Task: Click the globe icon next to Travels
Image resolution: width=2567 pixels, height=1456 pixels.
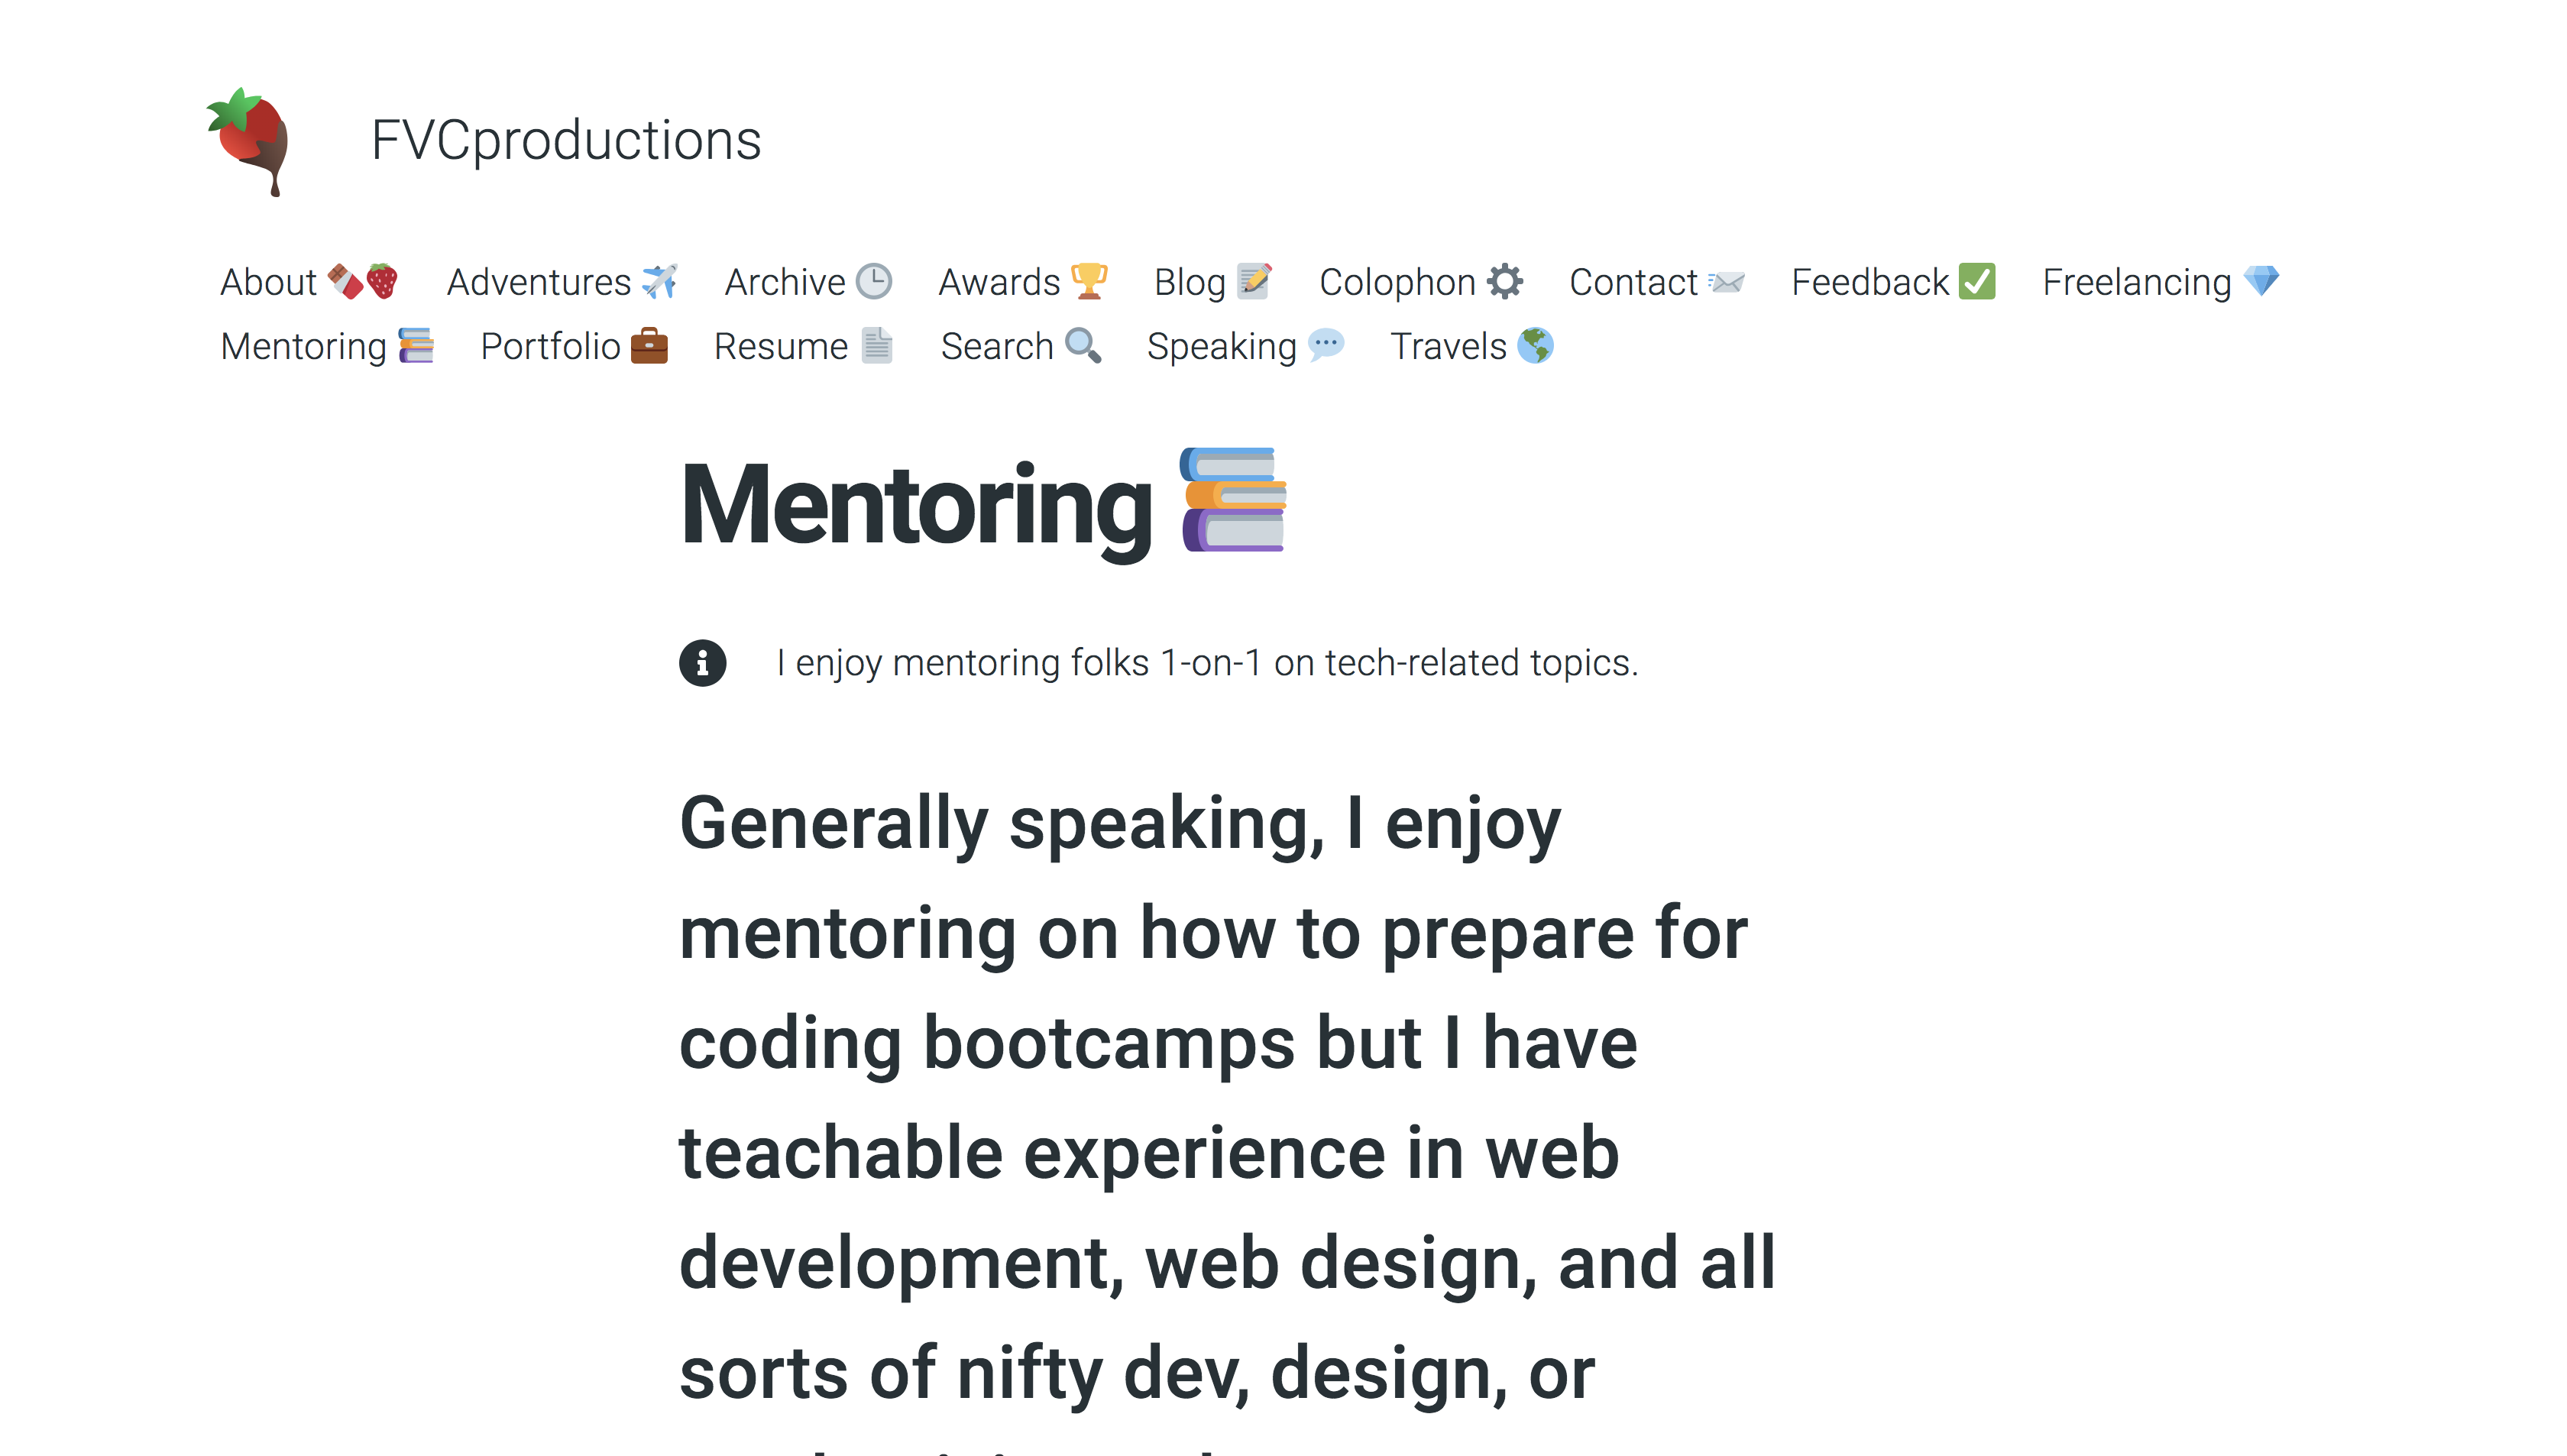Action: tap(1535, 346)
